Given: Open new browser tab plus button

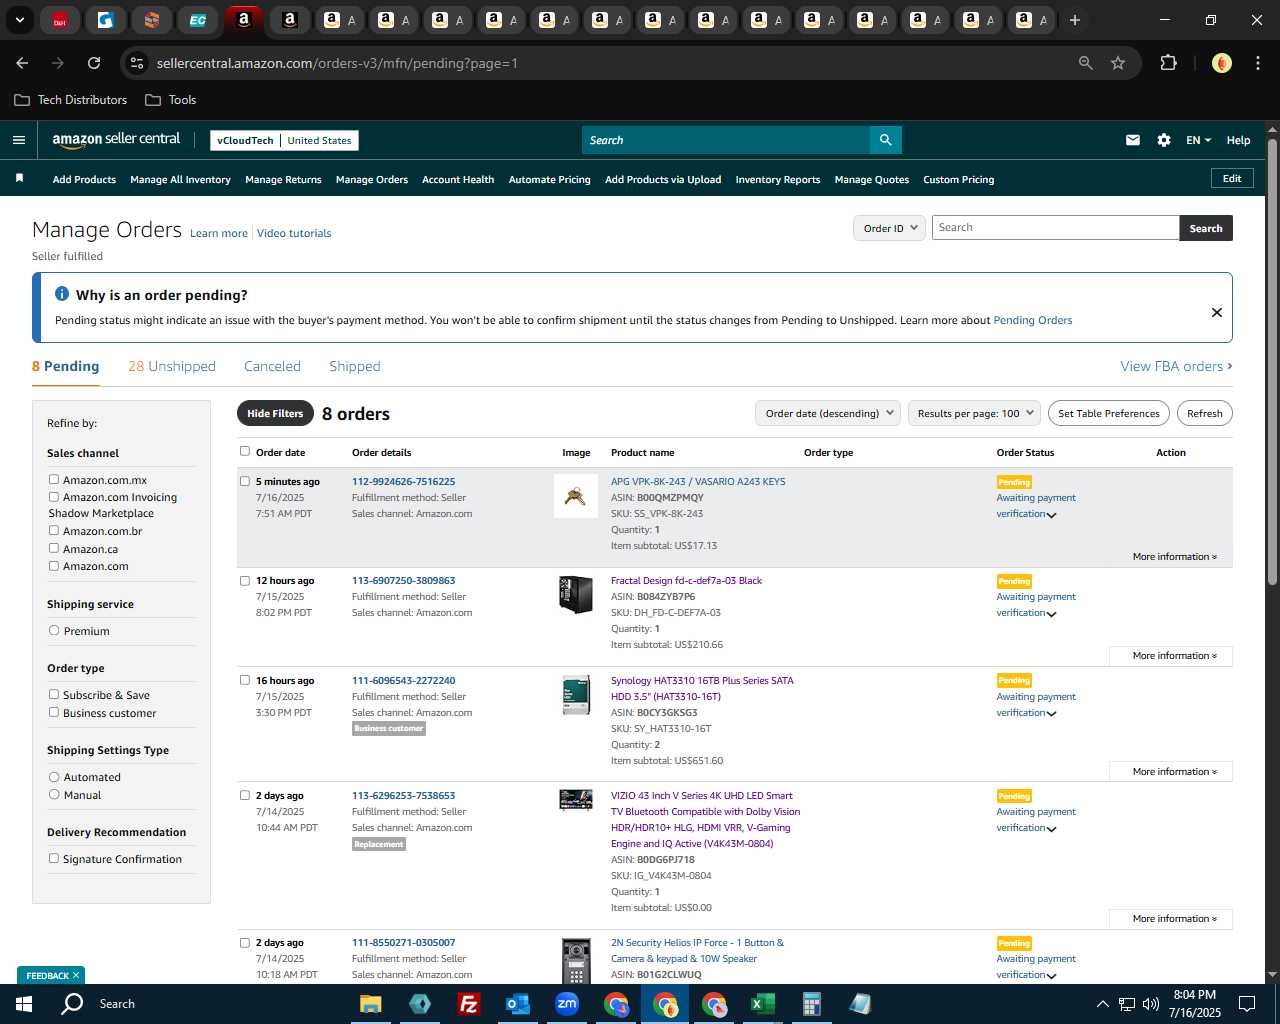Looking at the screenshot, I should (x=1075, y=20).
